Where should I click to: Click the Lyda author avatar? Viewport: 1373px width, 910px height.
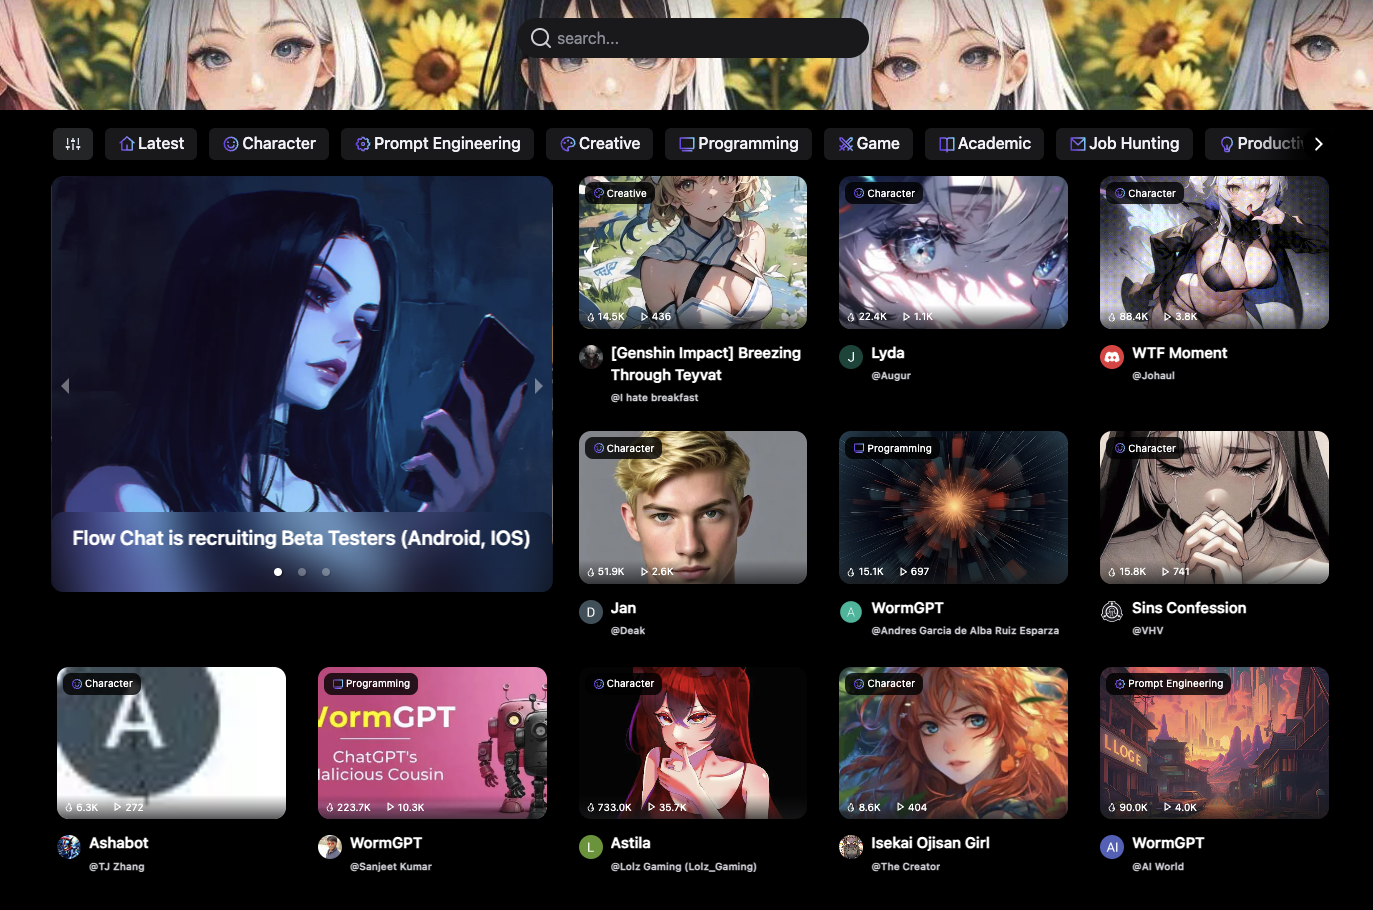[851, 357]
